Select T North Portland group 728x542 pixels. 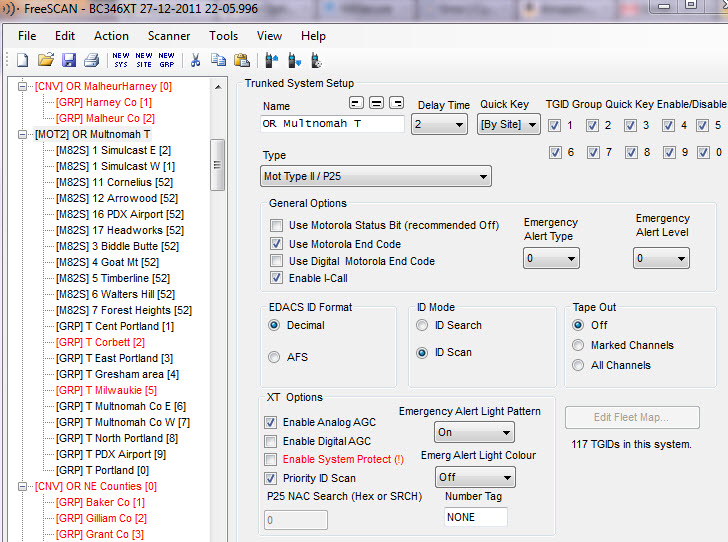(117, 438)
